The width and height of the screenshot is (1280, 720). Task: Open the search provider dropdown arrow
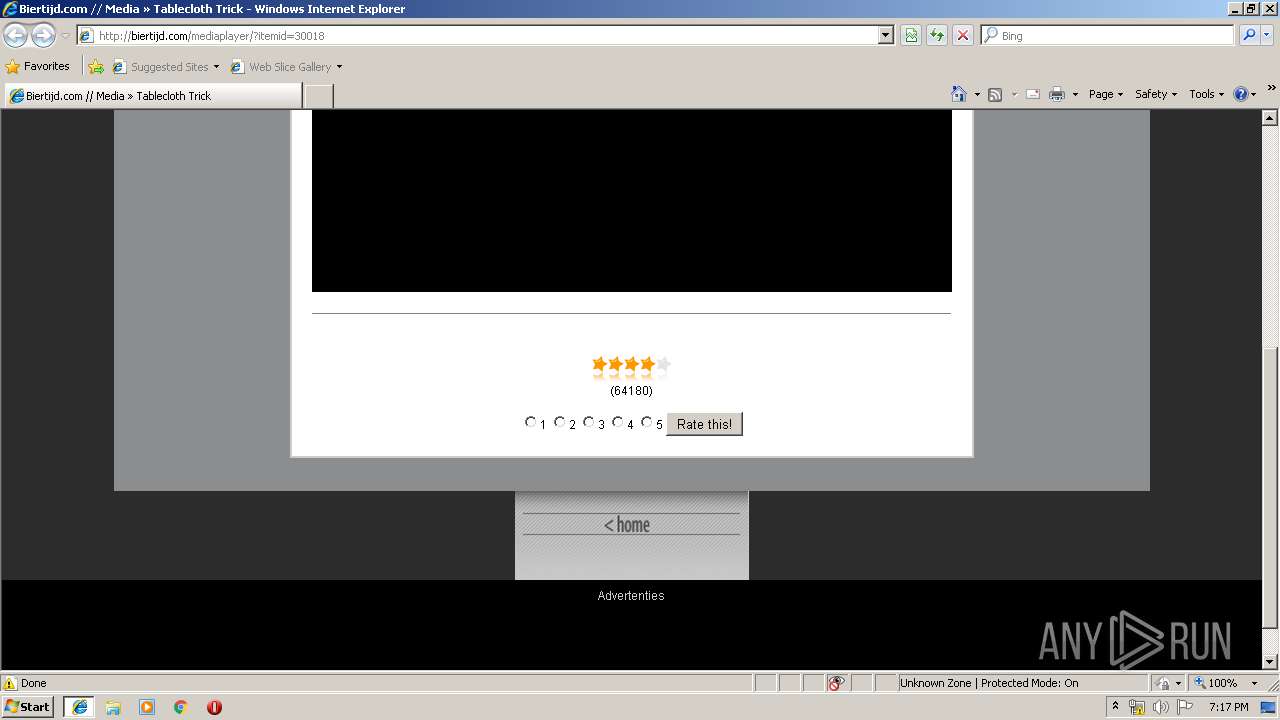[1267, 35]
